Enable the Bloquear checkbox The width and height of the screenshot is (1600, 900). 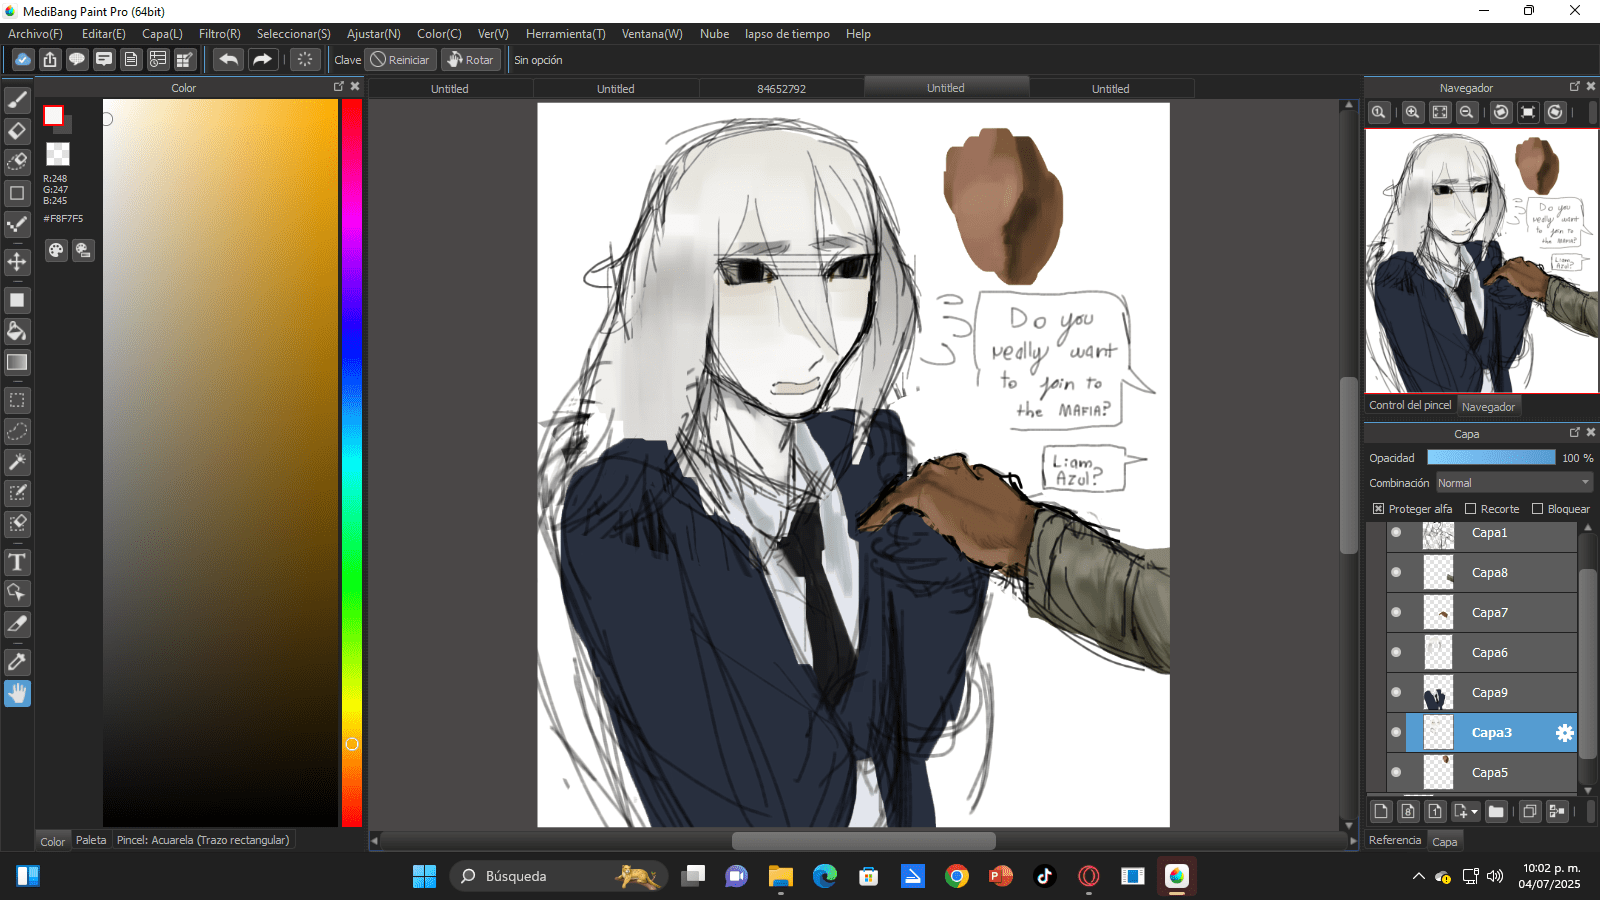(x=1537, y=509)
